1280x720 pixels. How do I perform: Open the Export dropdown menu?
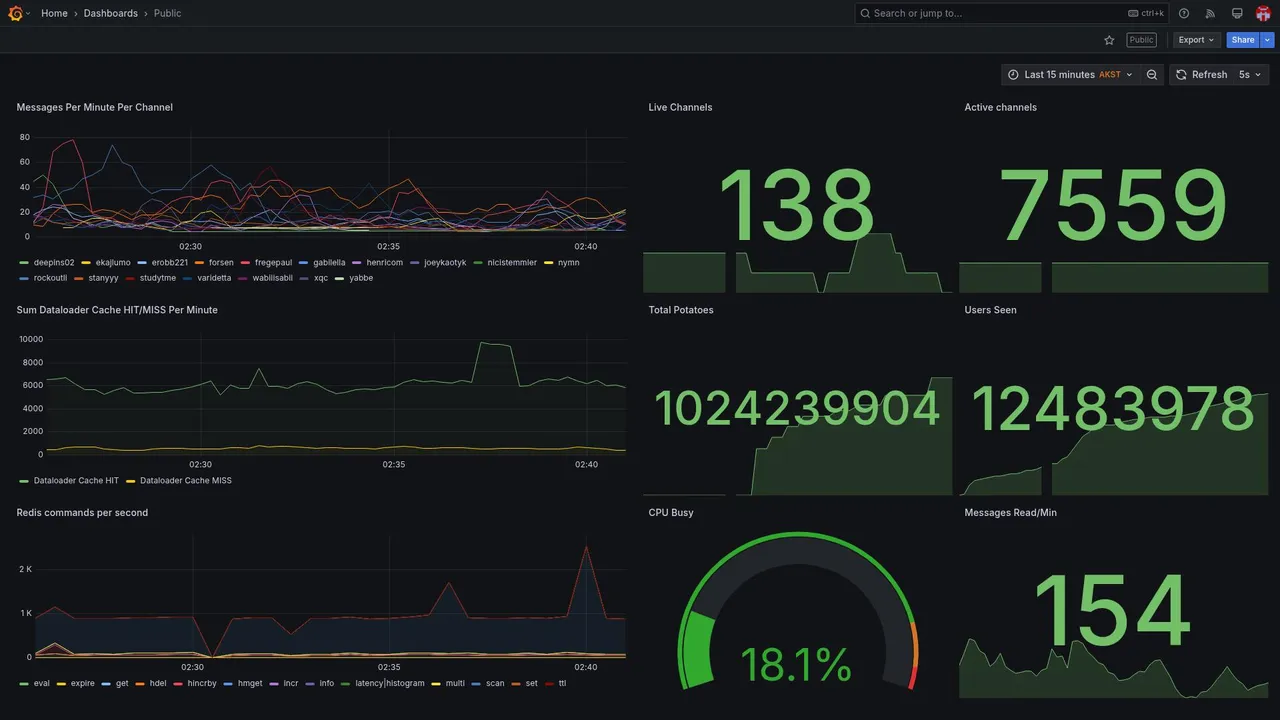[1196, 40]
